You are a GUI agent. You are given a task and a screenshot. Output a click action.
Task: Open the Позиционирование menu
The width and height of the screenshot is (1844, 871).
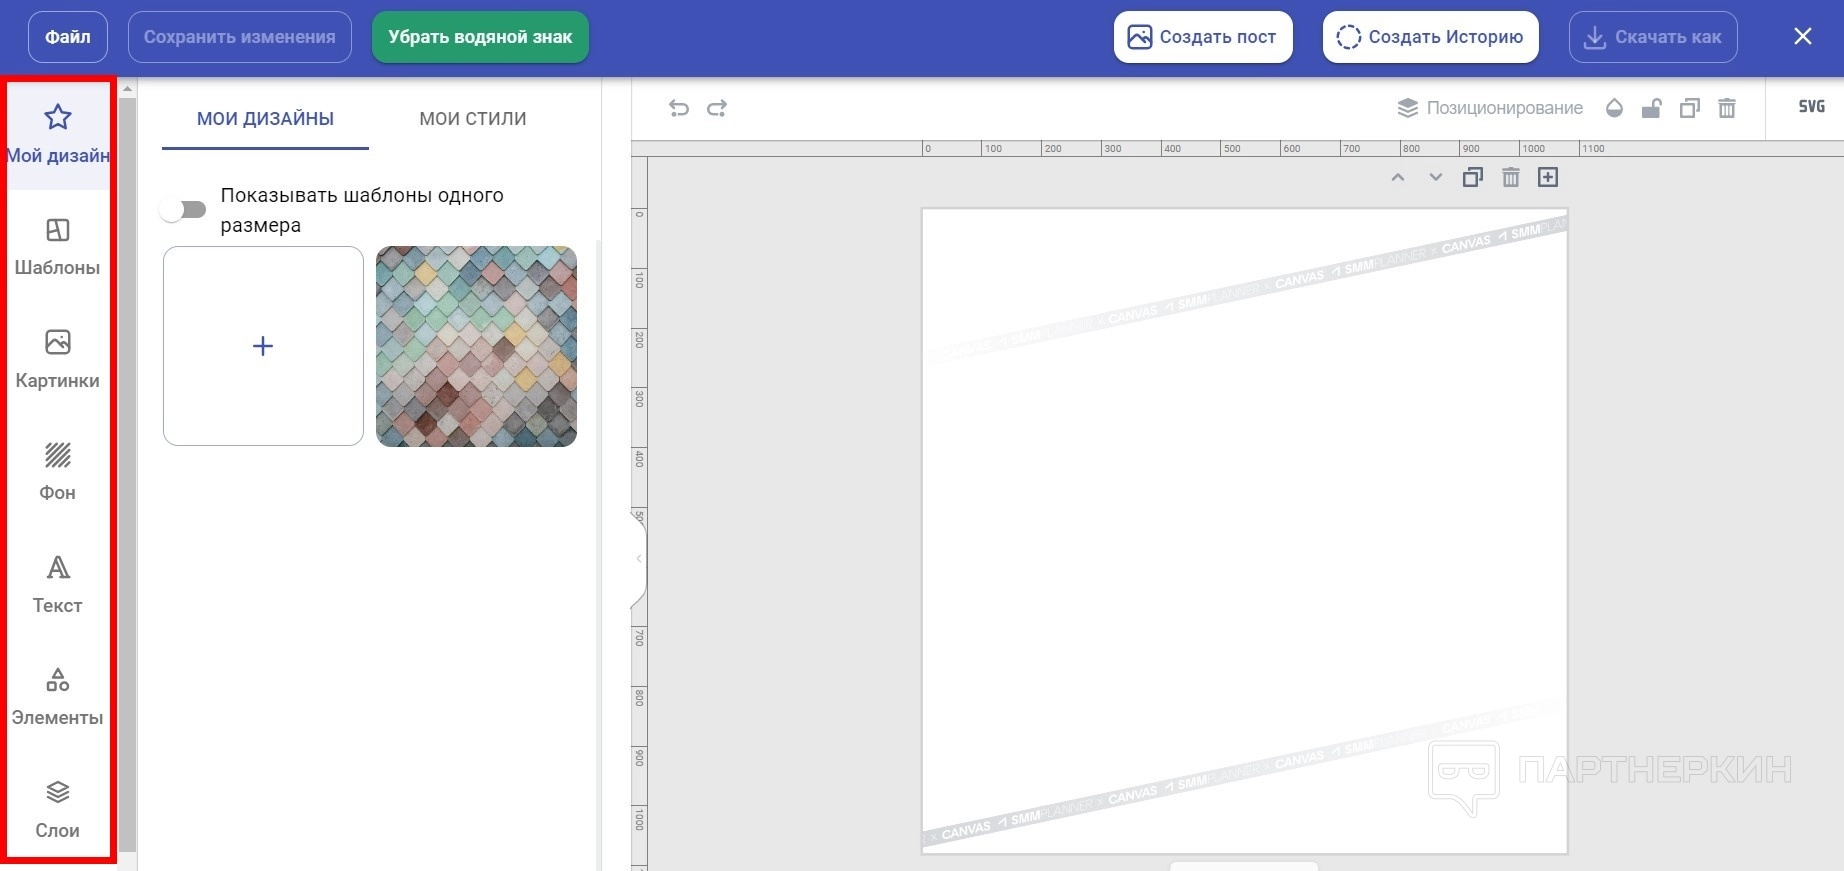(x=1490, y=108)
